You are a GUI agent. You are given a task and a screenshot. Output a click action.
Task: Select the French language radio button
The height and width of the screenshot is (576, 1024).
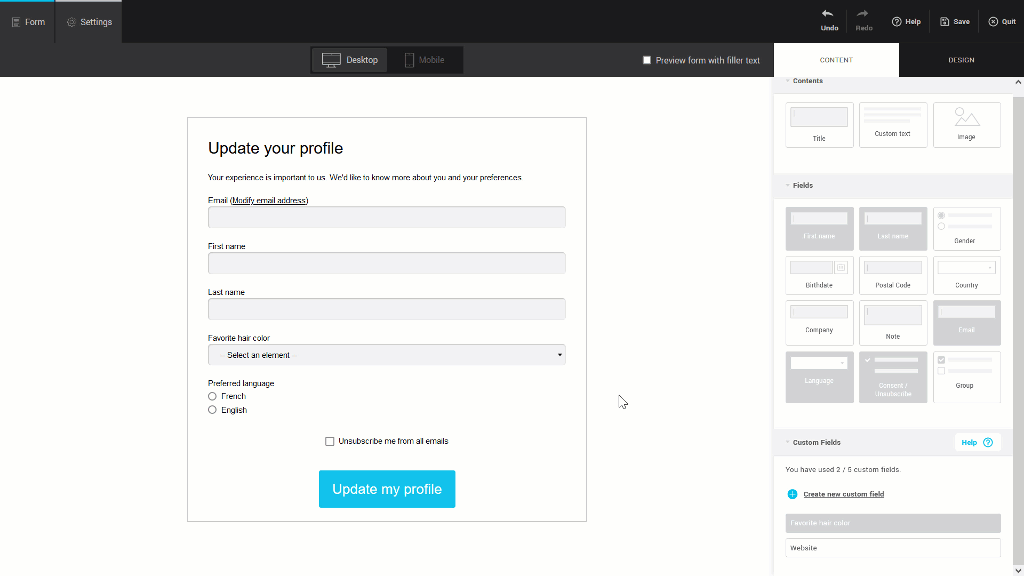(212, 396)
